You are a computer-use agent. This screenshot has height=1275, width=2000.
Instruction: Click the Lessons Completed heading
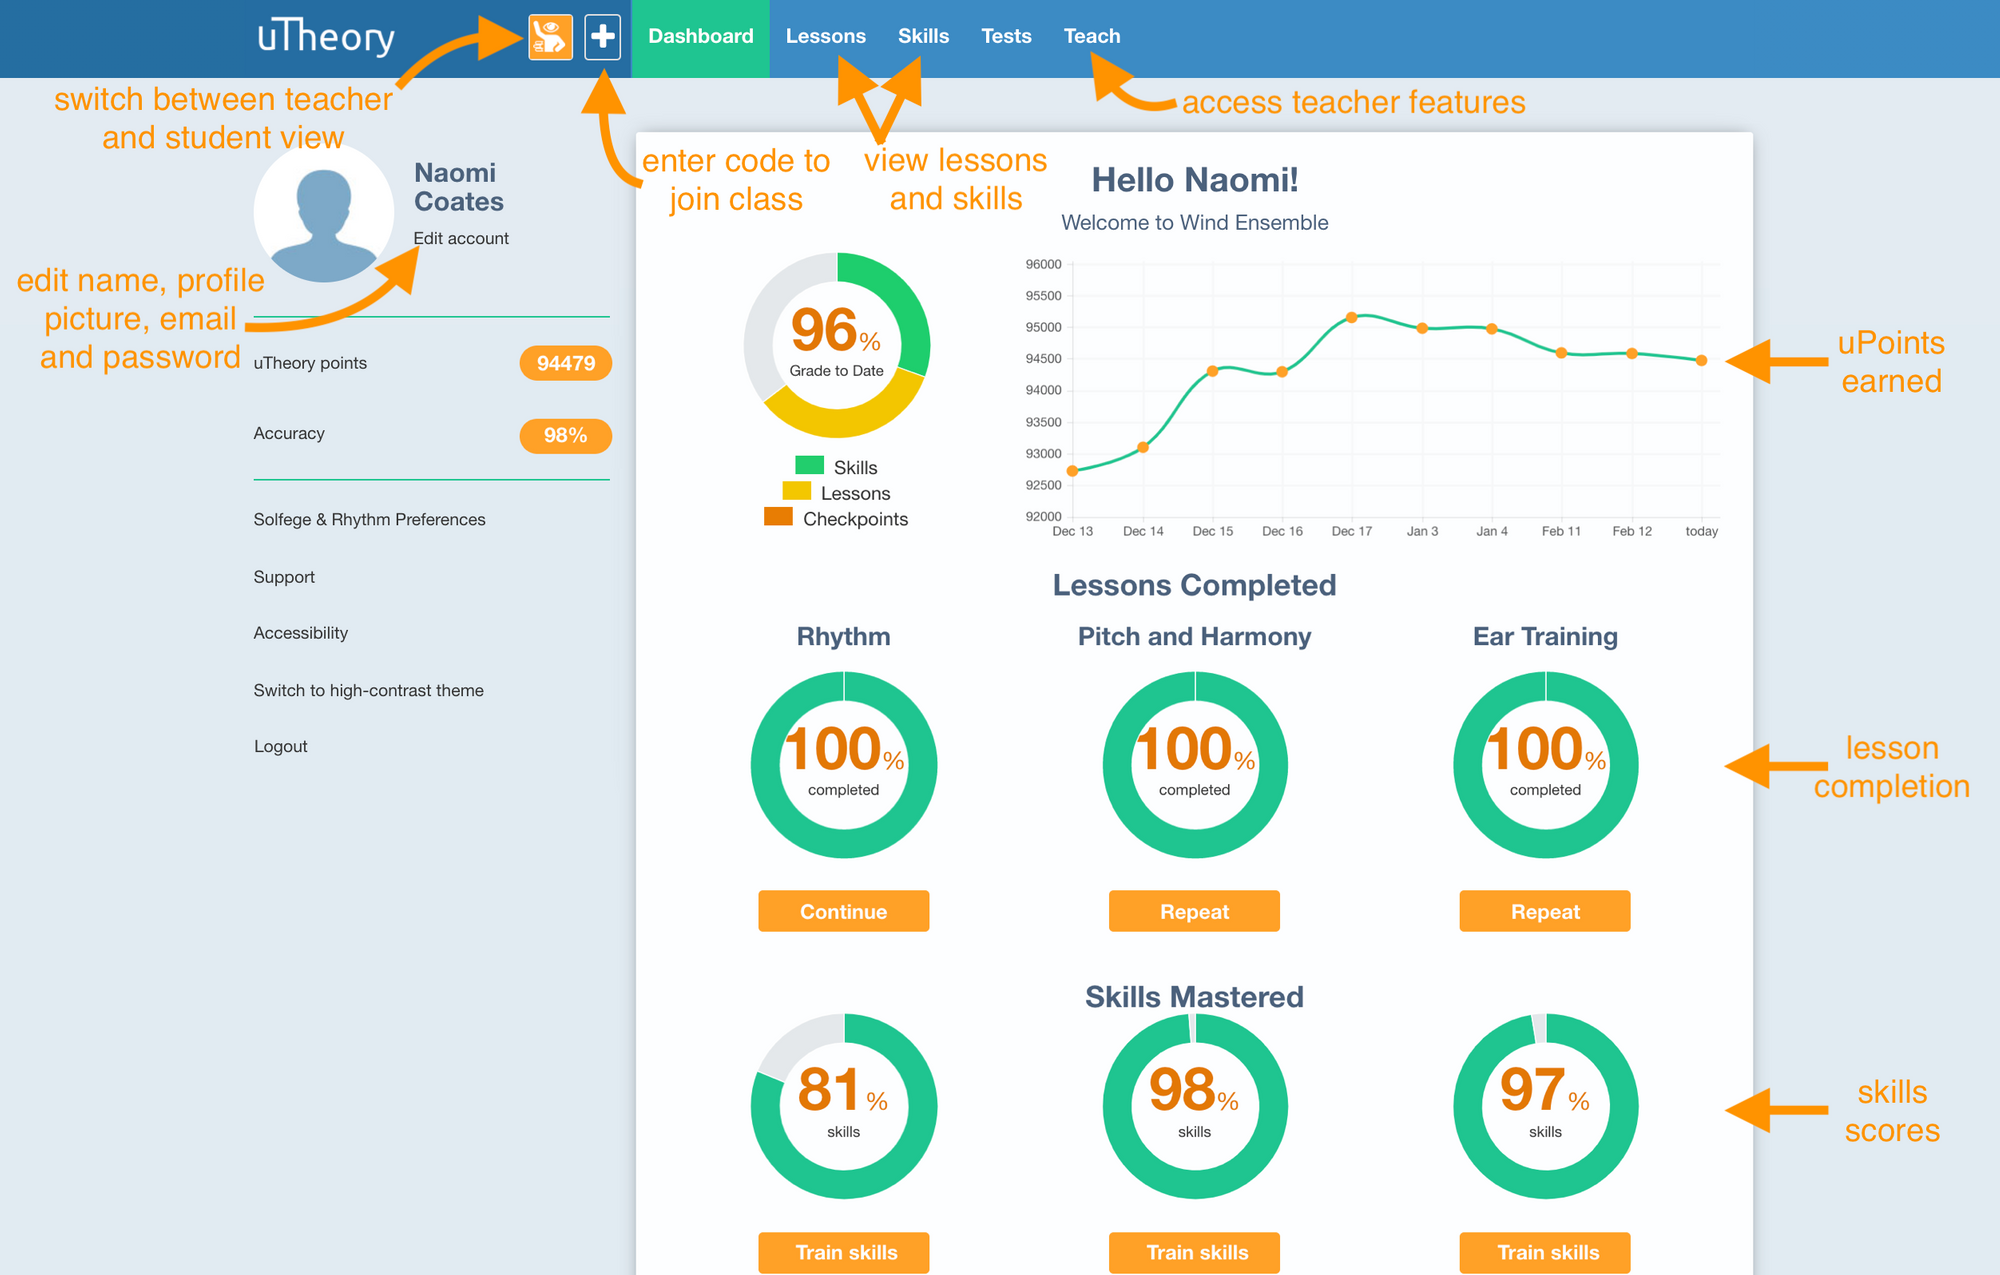pyautogui.click(x=1194, y=585)
